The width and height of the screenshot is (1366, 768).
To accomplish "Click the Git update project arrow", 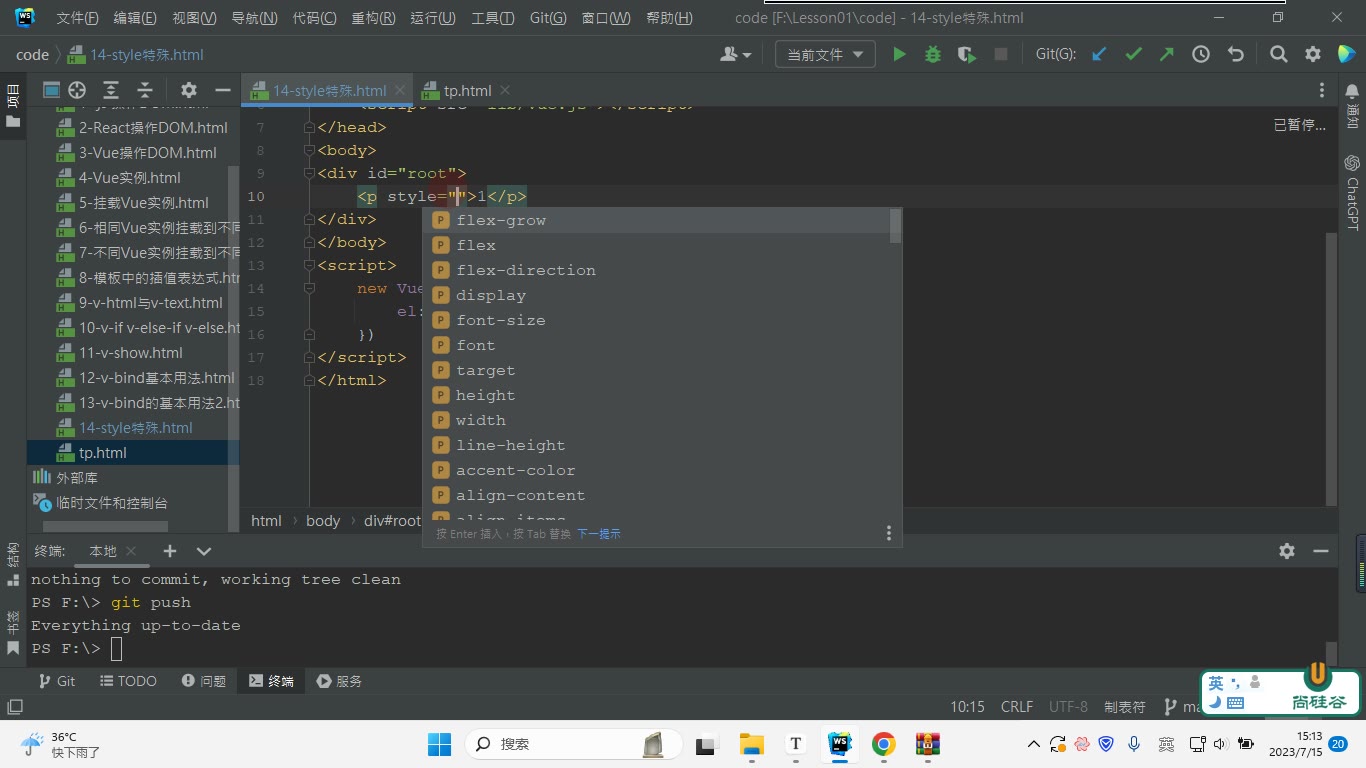I will [1099, 55].
